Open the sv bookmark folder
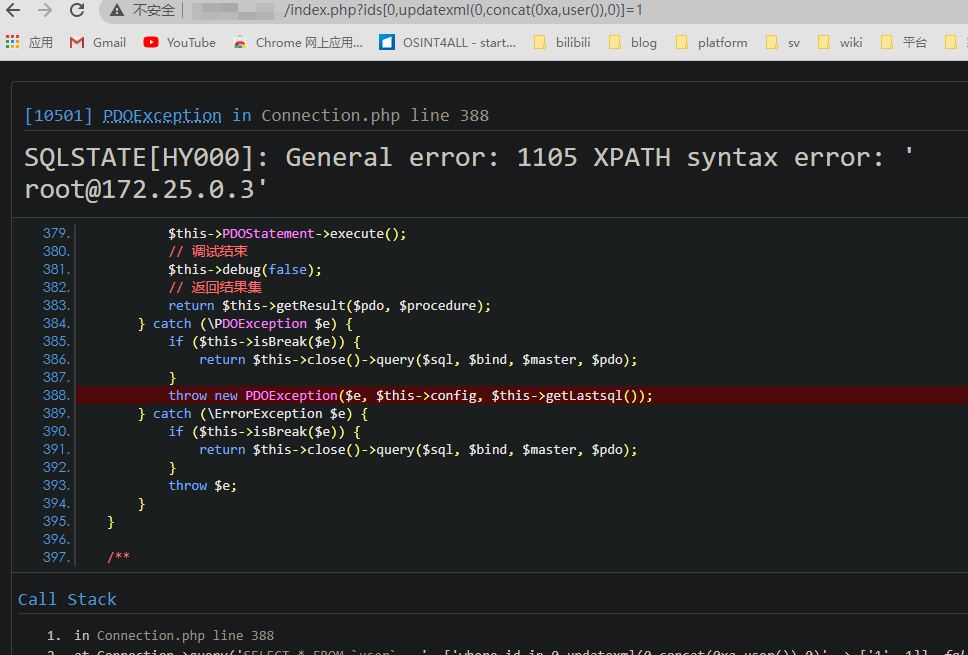 click(x=783, y=42)
